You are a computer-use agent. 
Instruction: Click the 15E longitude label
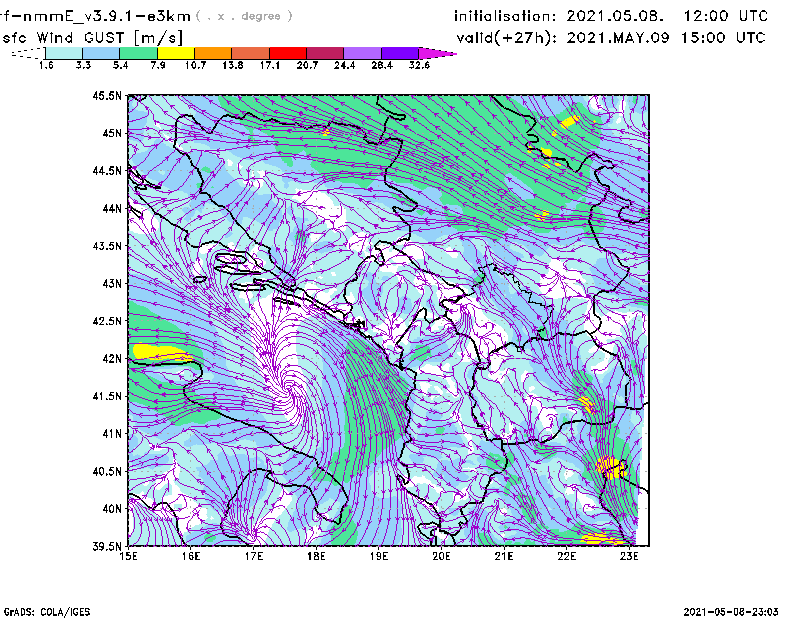pos(128,556)
